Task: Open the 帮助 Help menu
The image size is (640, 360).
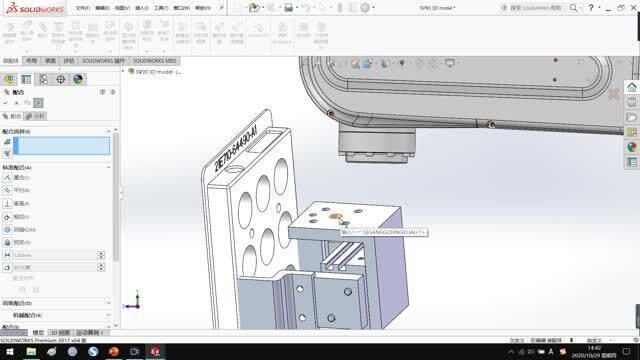Action: [203, 8]
